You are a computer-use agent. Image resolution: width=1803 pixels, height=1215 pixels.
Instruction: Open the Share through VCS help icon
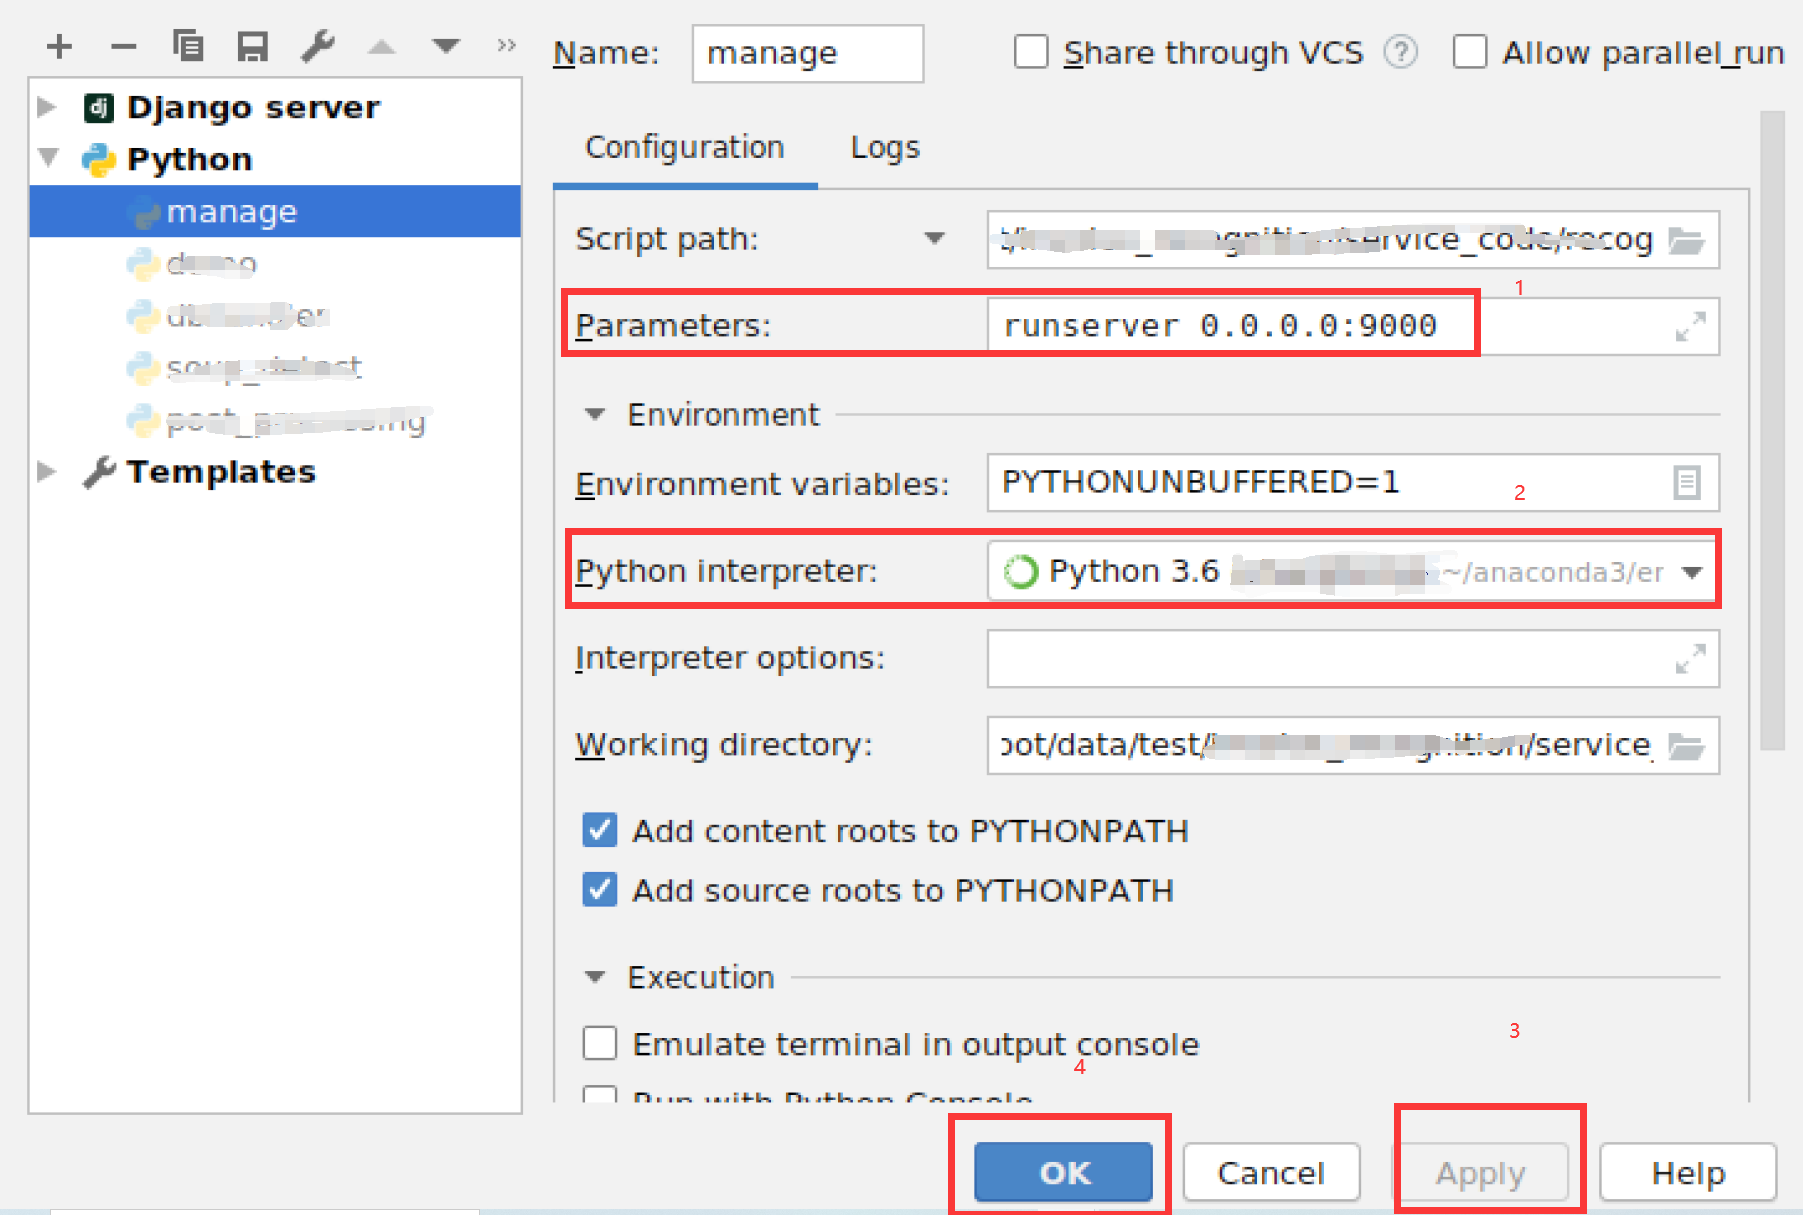[1400, 51]
